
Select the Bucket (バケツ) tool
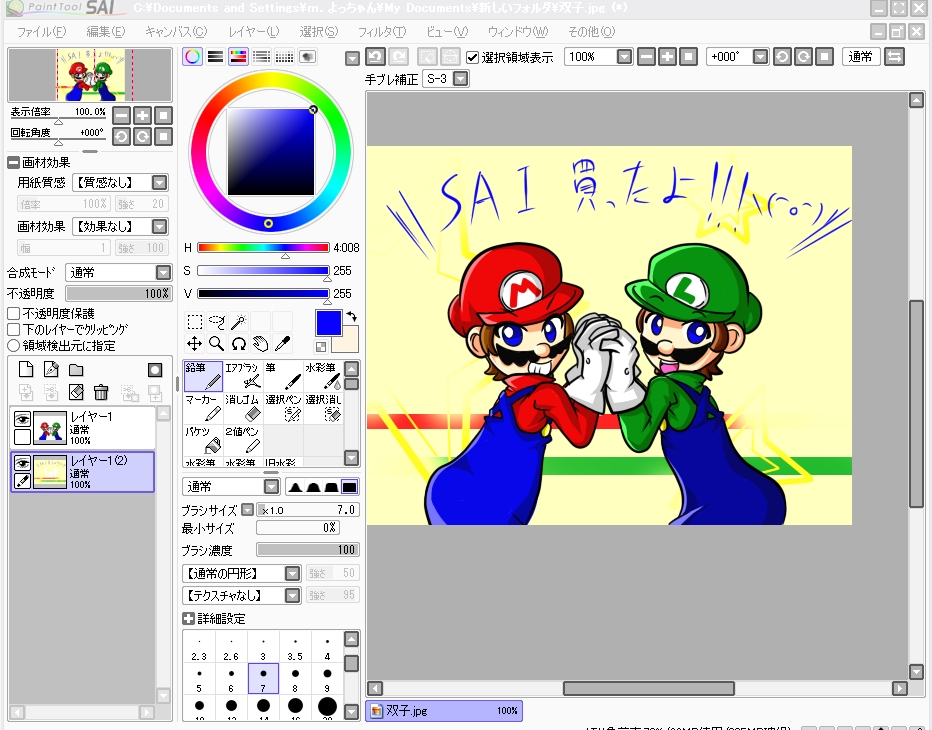tap(203, 440)
